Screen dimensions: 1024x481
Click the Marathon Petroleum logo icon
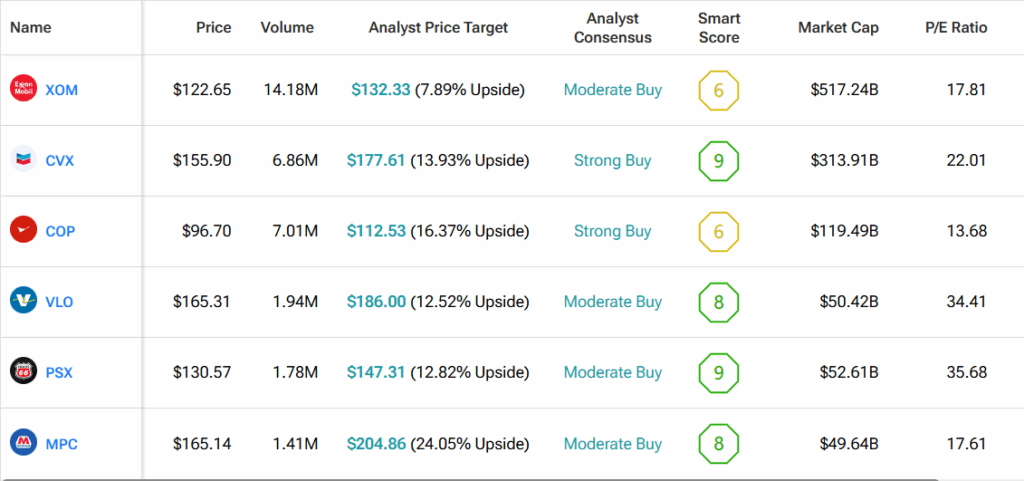tap(24, 443)
